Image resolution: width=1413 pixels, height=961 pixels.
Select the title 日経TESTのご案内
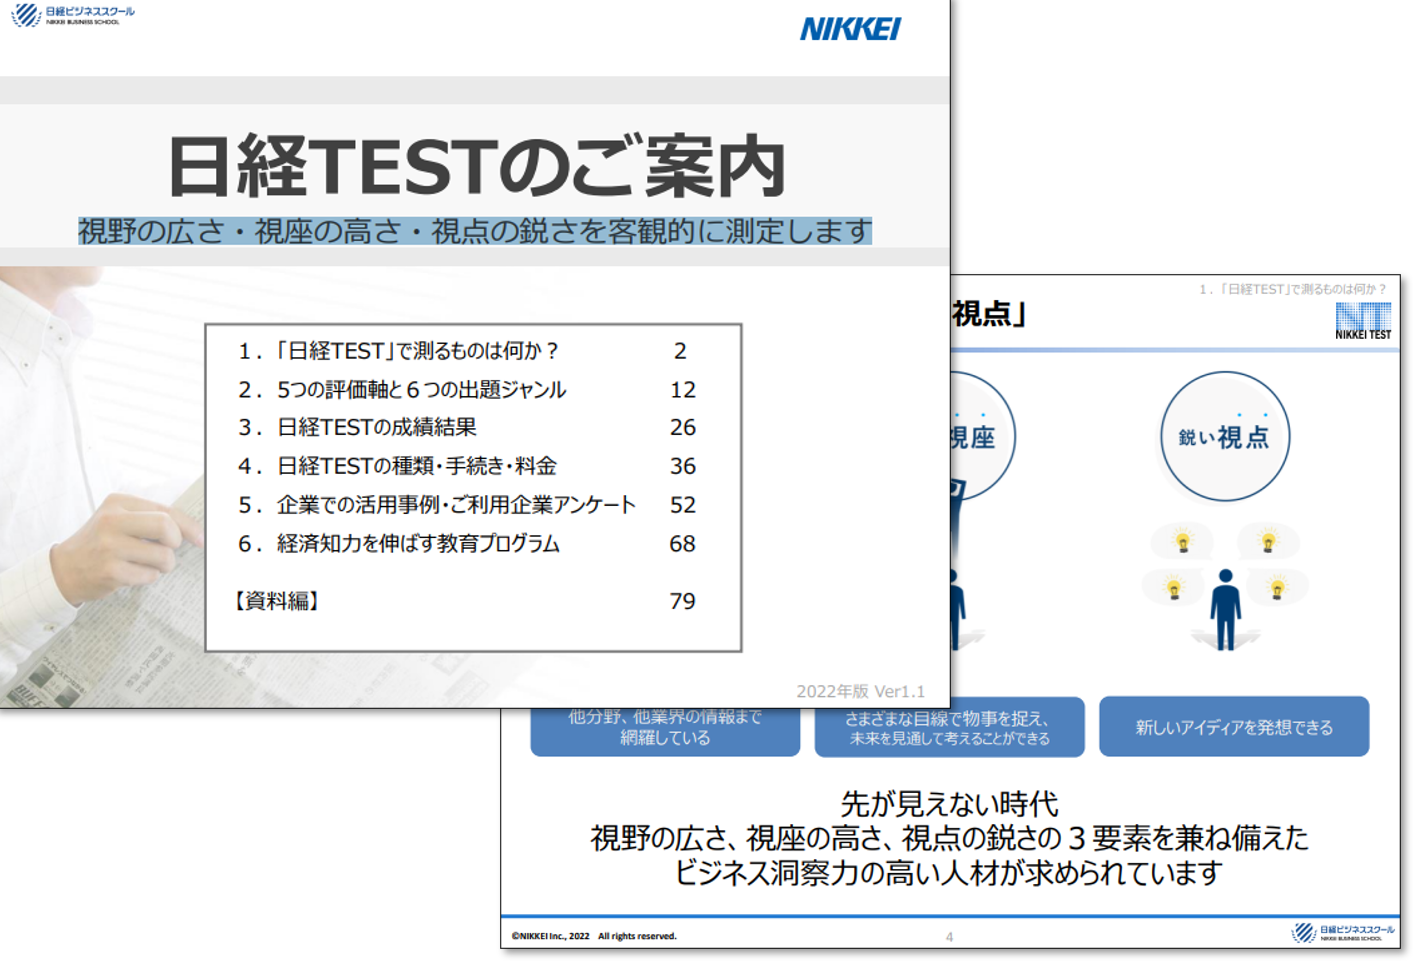476,167
